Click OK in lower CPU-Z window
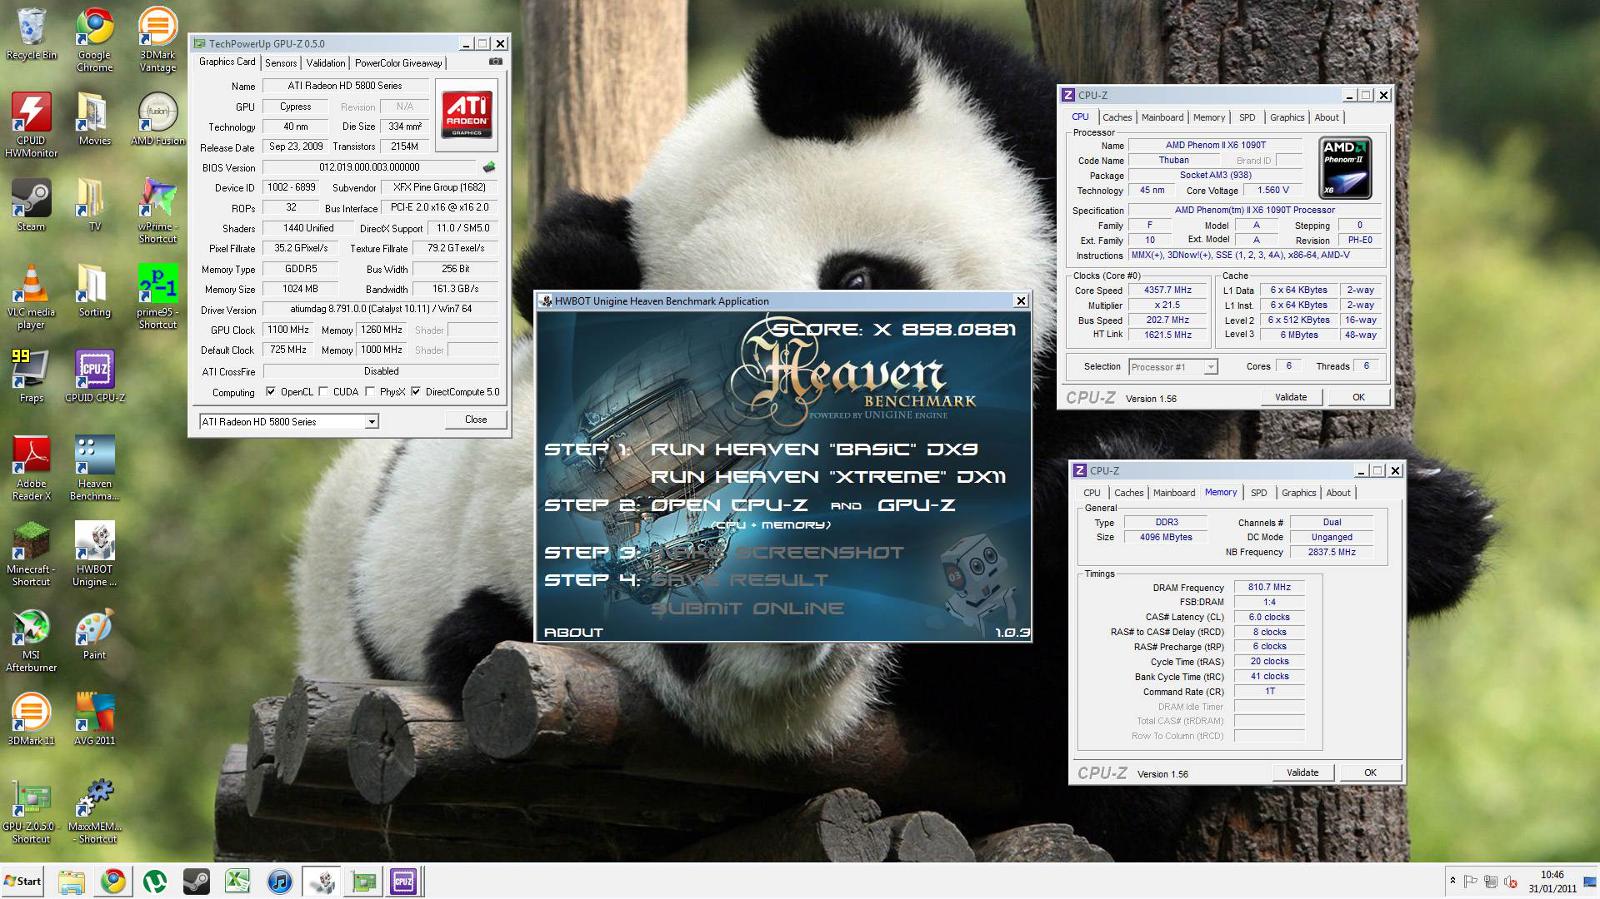The height and width of the screenshot is (899, 1600). 1370,773
